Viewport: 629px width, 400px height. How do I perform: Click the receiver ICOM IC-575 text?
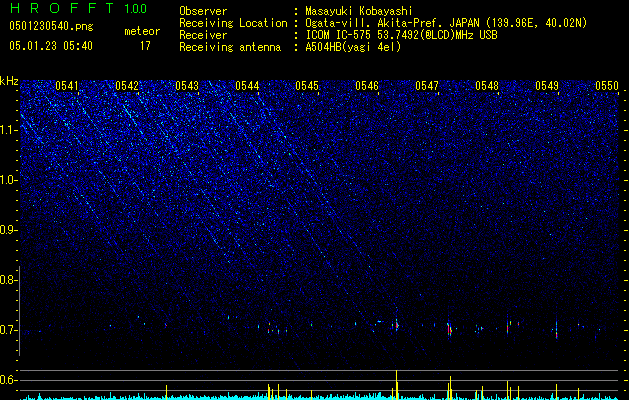tap(401, 35)
